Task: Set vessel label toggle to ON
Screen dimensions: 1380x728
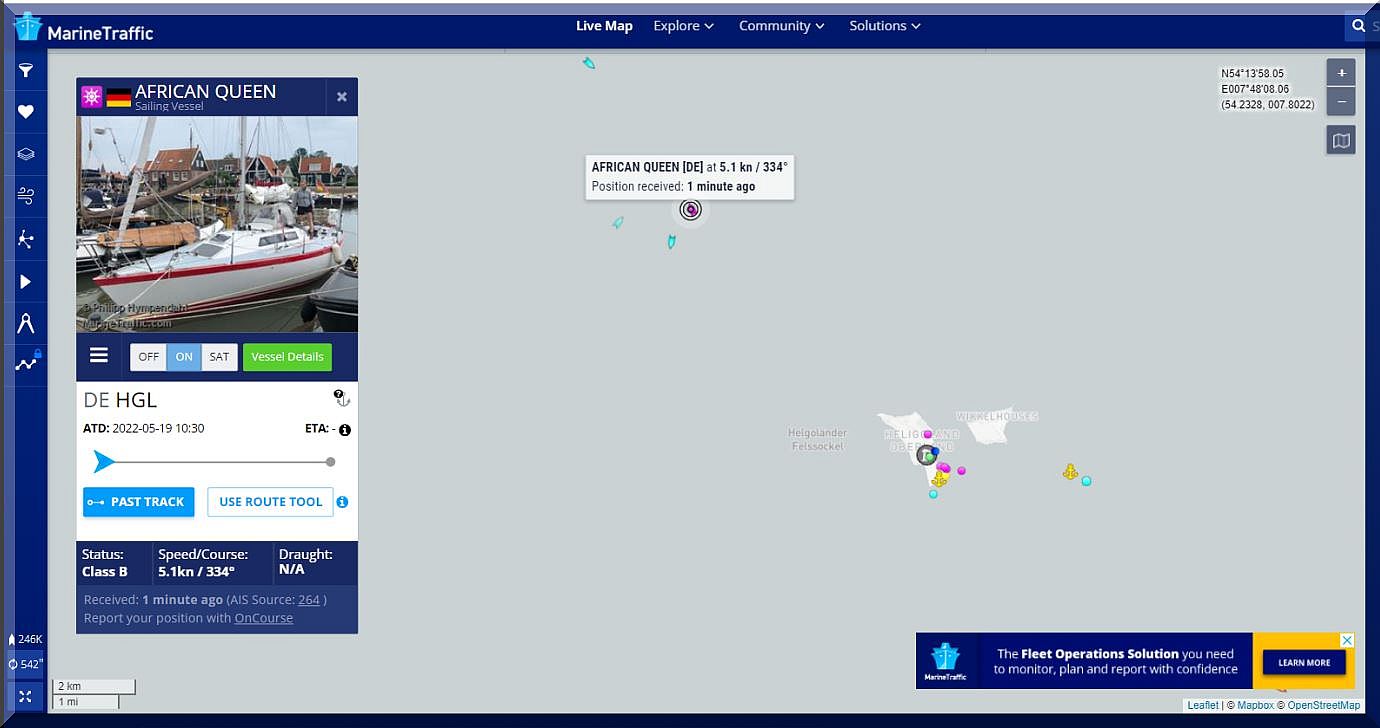Action: click(184, 357)
